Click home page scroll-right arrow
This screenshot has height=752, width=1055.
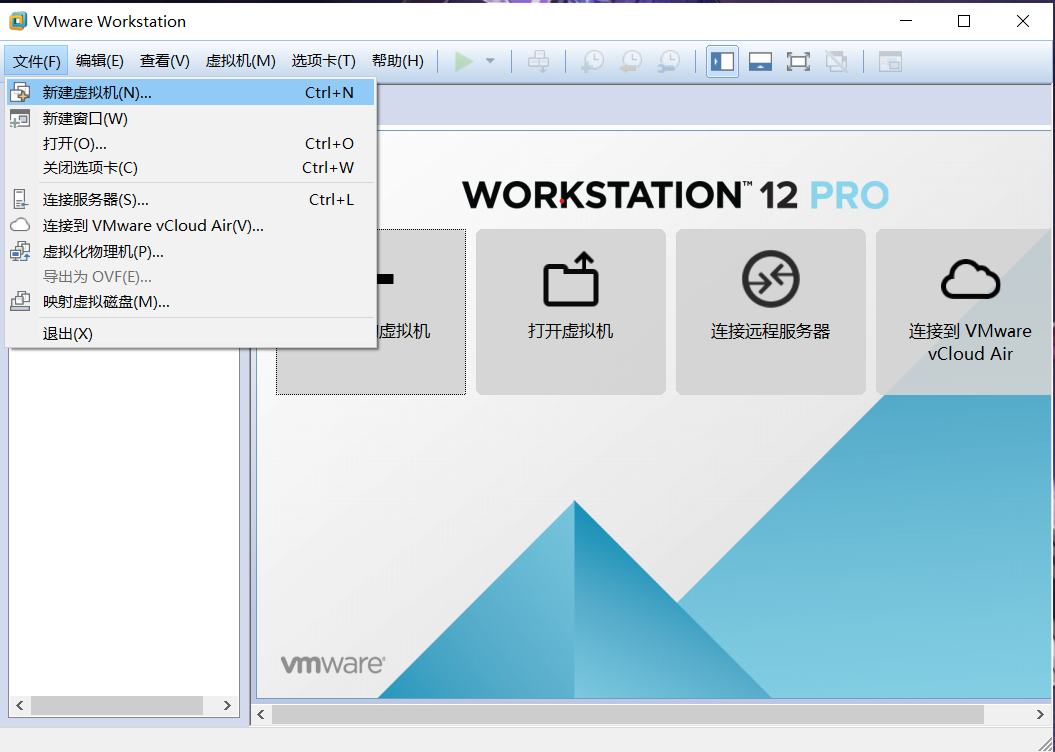1040,714
